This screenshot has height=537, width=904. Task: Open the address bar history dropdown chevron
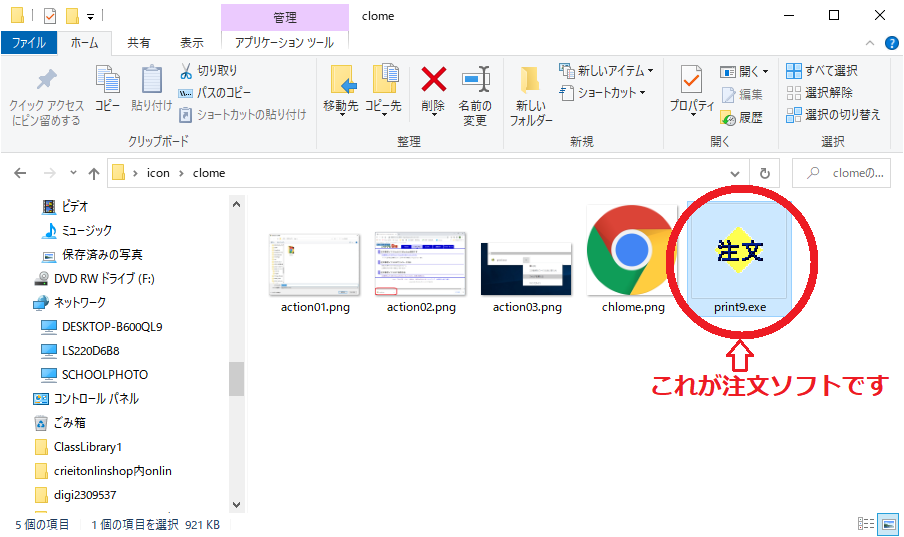click(x=737, y=173)
